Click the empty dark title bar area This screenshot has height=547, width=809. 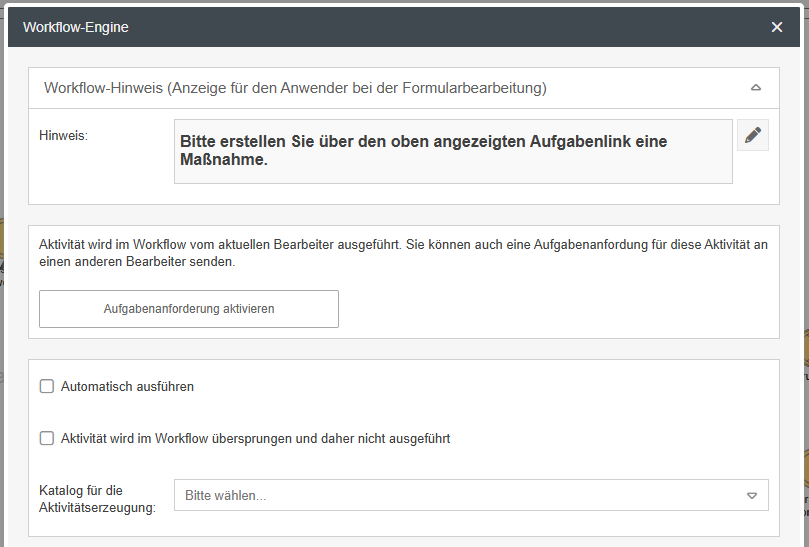pos(450,27)
